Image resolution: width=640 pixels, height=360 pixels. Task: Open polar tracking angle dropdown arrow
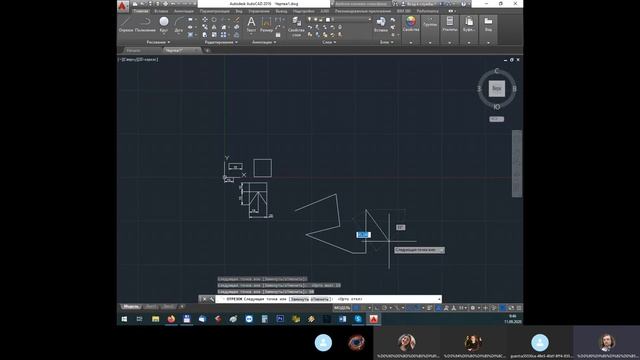(390, 308)
